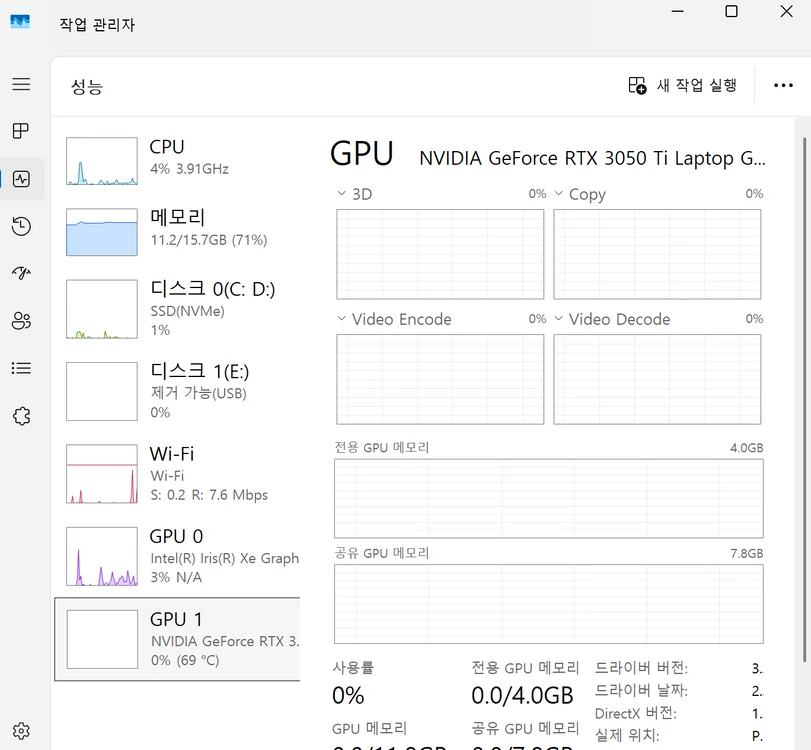811x750 pixels.
Task: Click the 0.0/4.0GB dedicated memory value
Action: [522, 696]
